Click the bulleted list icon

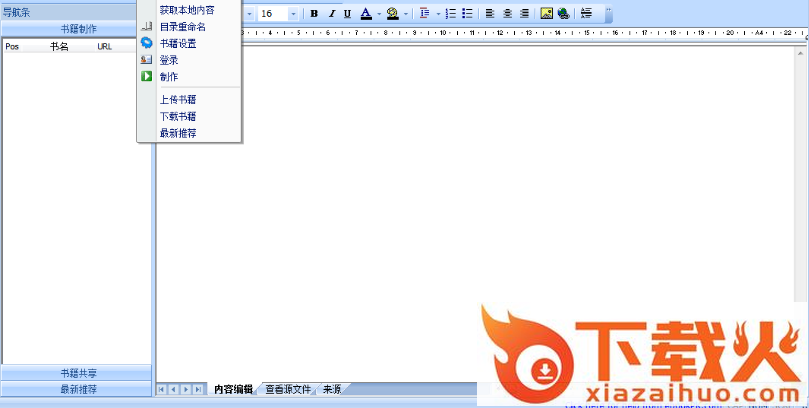(x=467, y=14)
